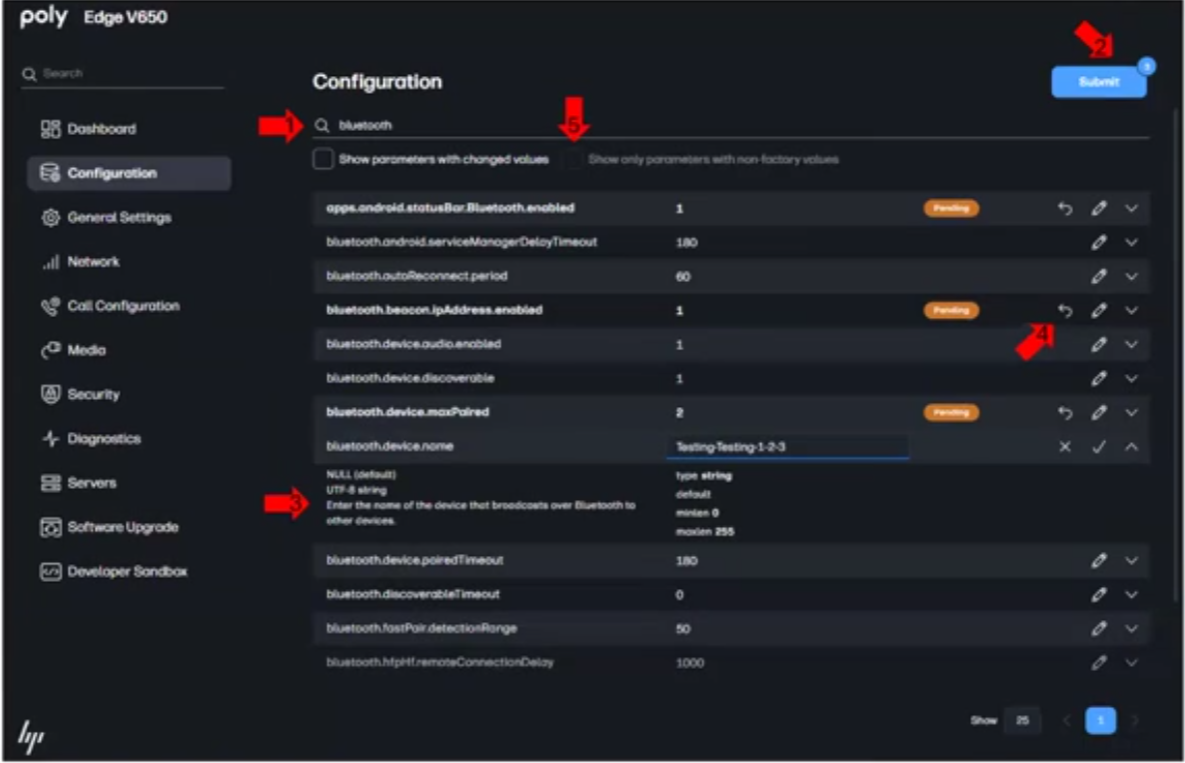Expand bluetooth.beacon.ipAddress.enabled row details
1185x763 pixels.
[x=1131, y=310]
